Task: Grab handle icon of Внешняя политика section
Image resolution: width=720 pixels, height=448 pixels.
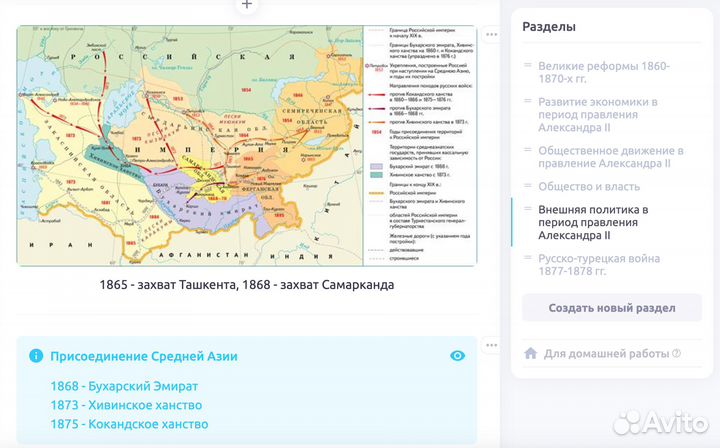Action: point(528,209)
